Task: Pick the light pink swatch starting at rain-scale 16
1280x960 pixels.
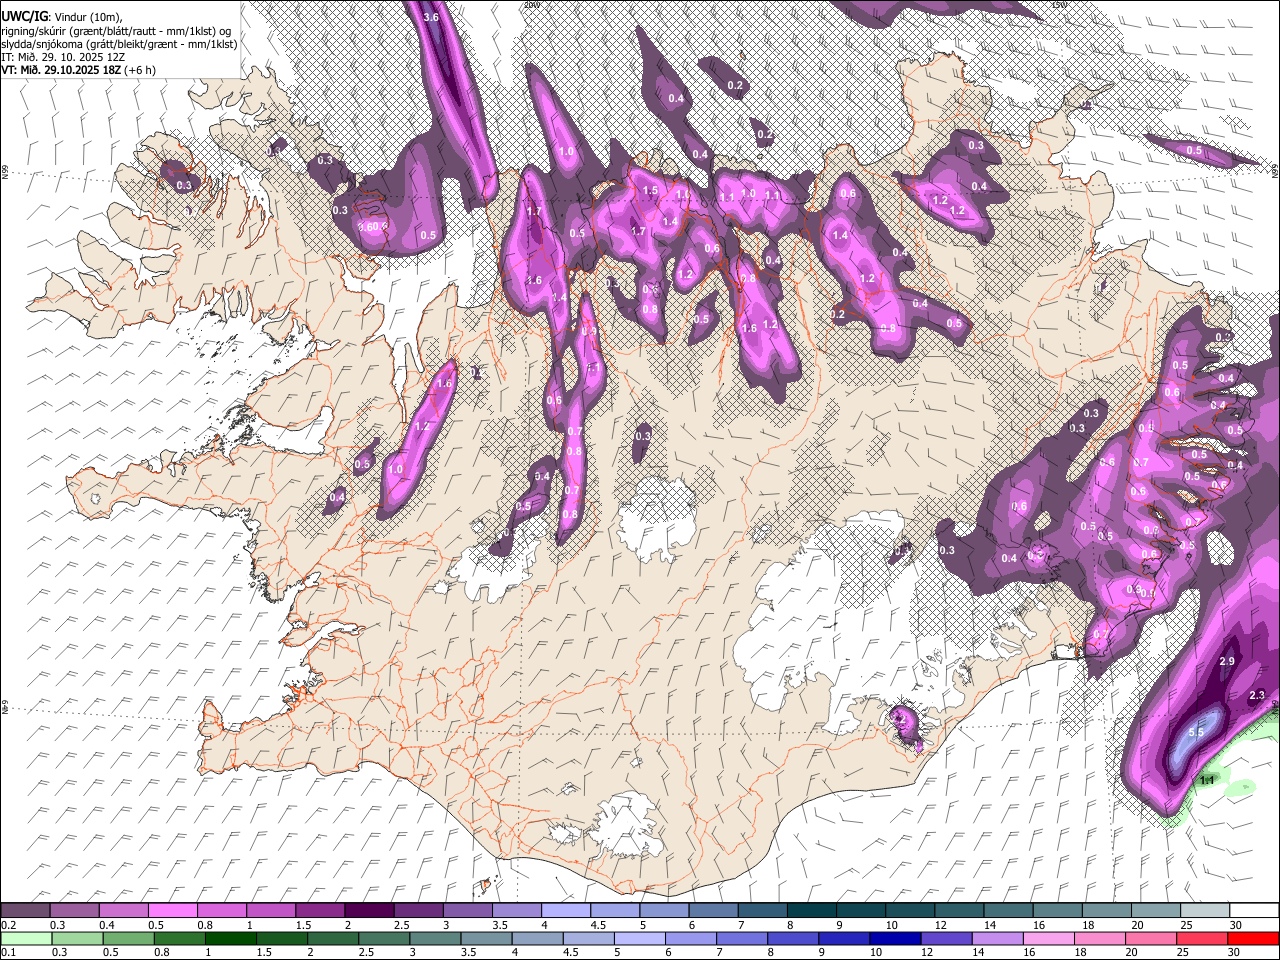Action: (1048, 938)
